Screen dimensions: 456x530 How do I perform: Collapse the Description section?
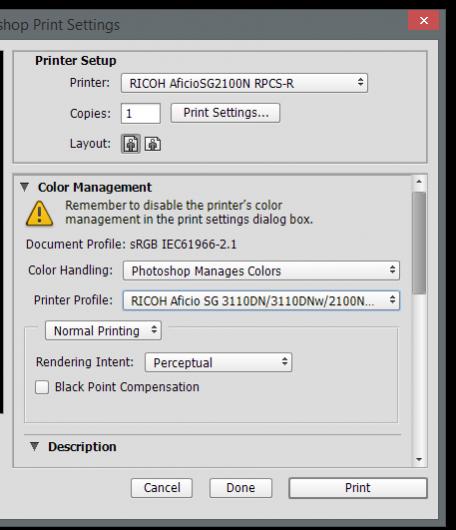point(34,446)
